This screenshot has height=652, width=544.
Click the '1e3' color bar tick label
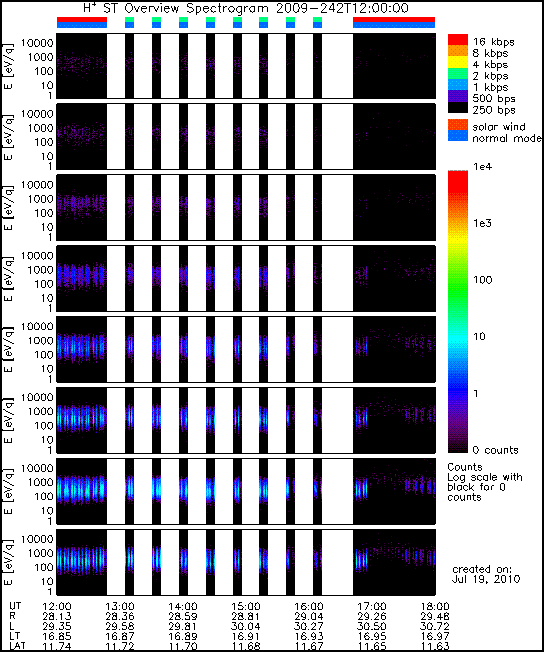482,223
